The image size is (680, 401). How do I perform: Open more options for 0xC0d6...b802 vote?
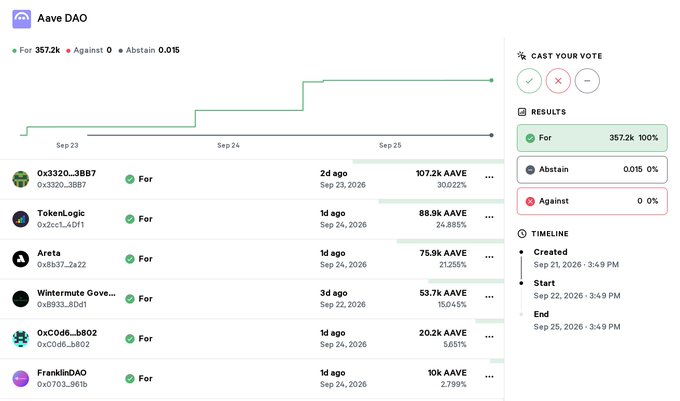(489, 337)
